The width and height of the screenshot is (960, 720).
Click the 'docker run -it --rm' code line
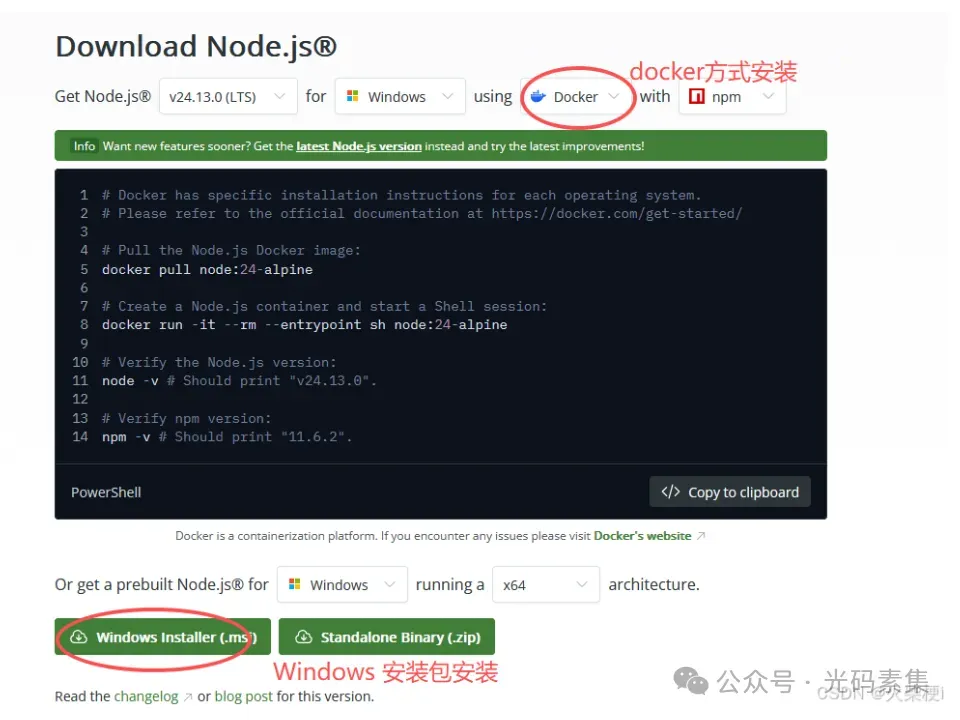(x=304, y=324)
